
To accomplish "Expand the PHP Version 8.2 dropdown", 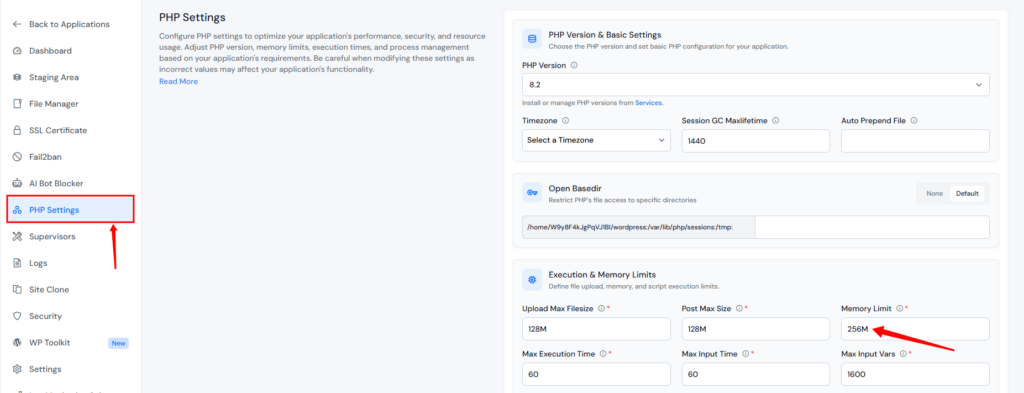I will [x=756, y=85].
